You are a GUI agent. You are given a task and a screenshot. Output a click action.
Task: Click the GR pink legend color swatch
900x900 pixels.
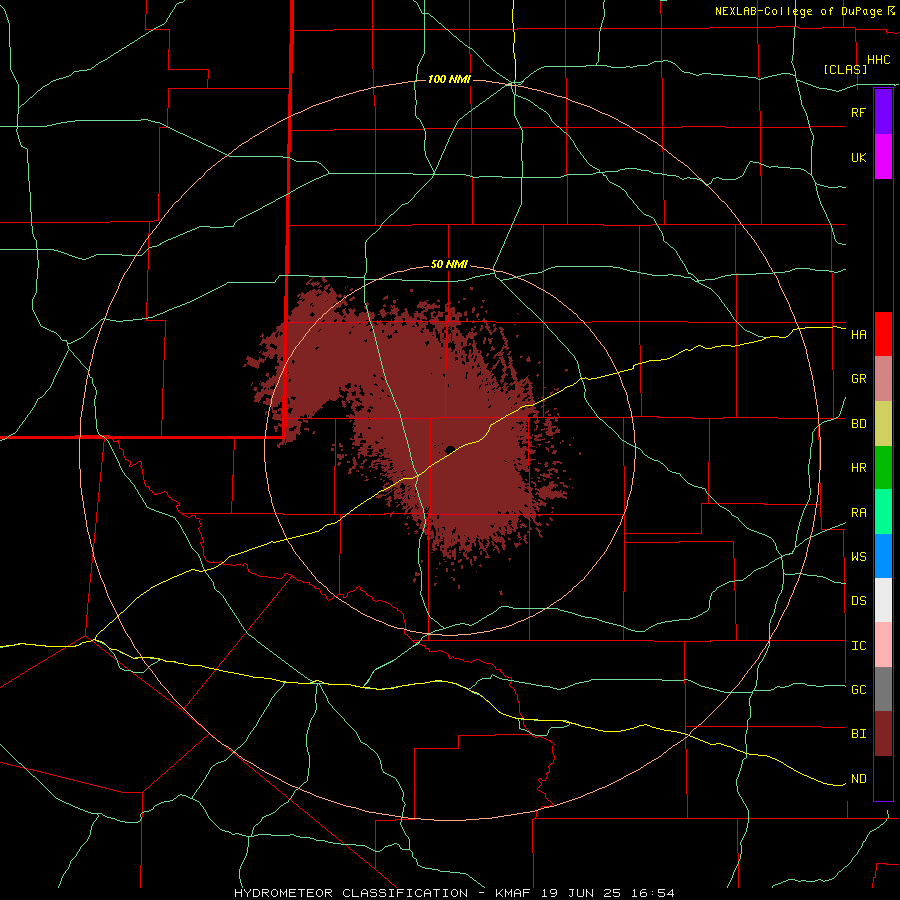(x=883, y=379)
